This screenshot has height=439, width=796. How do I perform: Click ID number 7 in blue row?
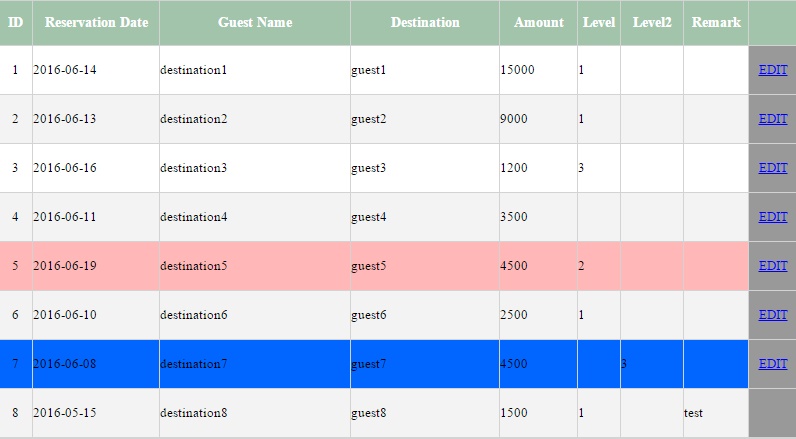15,364
